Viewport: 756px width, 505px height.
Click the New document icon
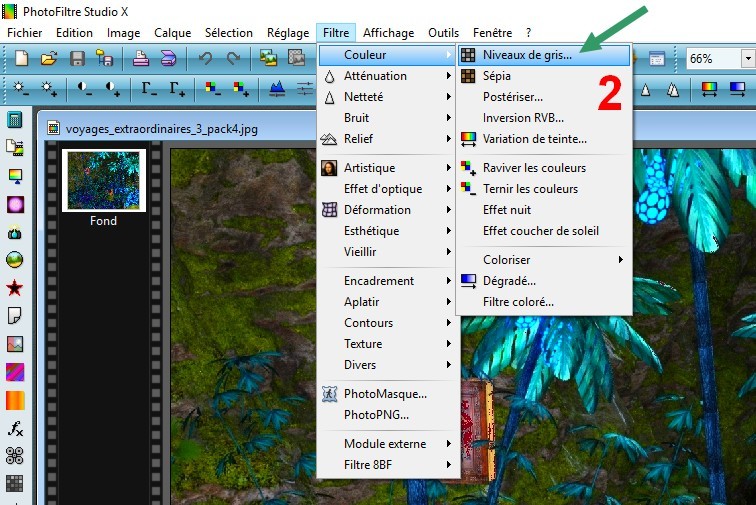(x=22, y=58)
